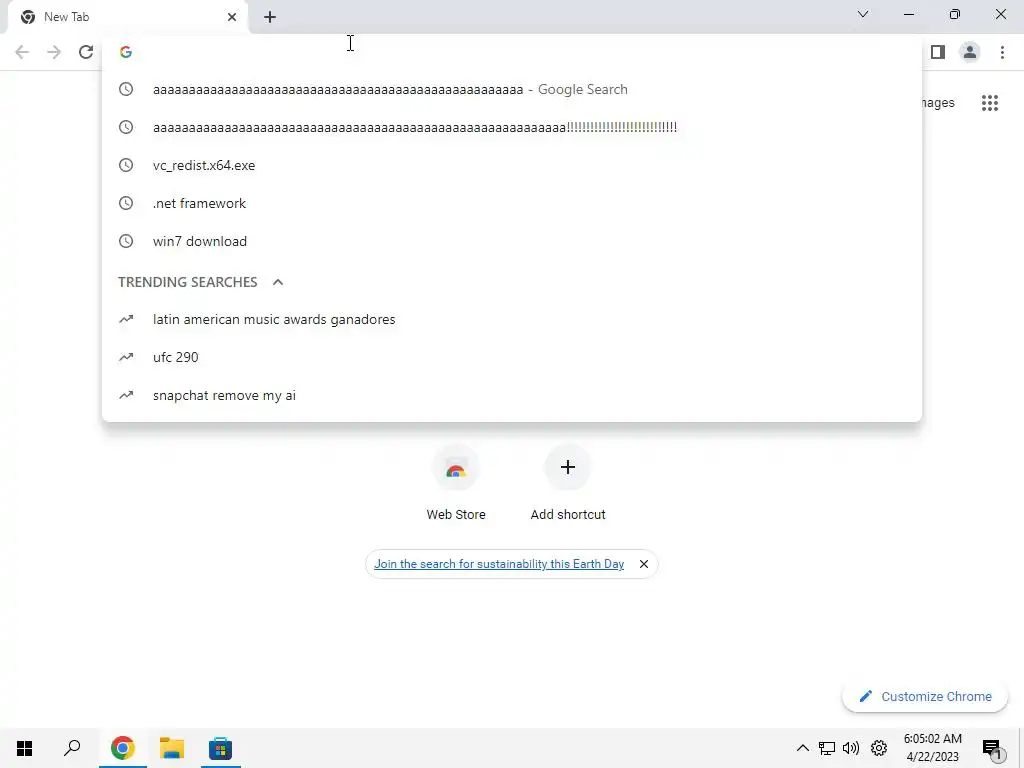Screen dimensions: 1024x768
Task: Choose the win7 download suggestion
Action: [512, 241]
